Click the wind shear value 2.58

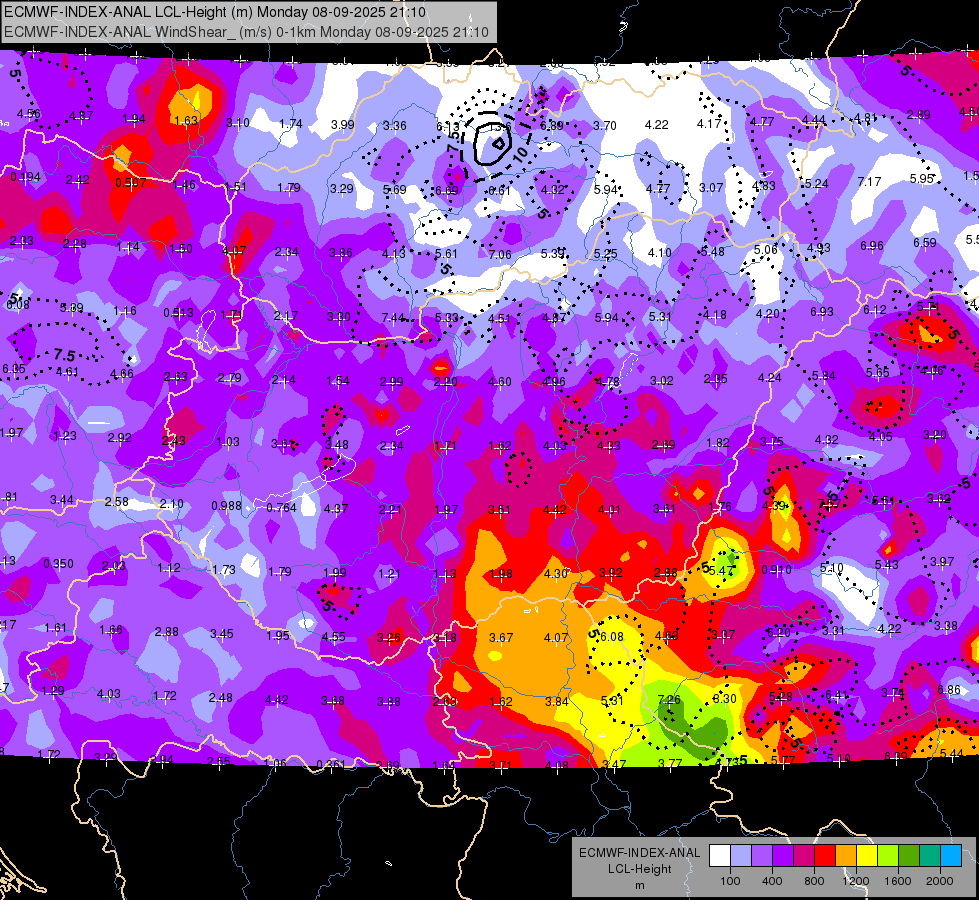[117, 502]
